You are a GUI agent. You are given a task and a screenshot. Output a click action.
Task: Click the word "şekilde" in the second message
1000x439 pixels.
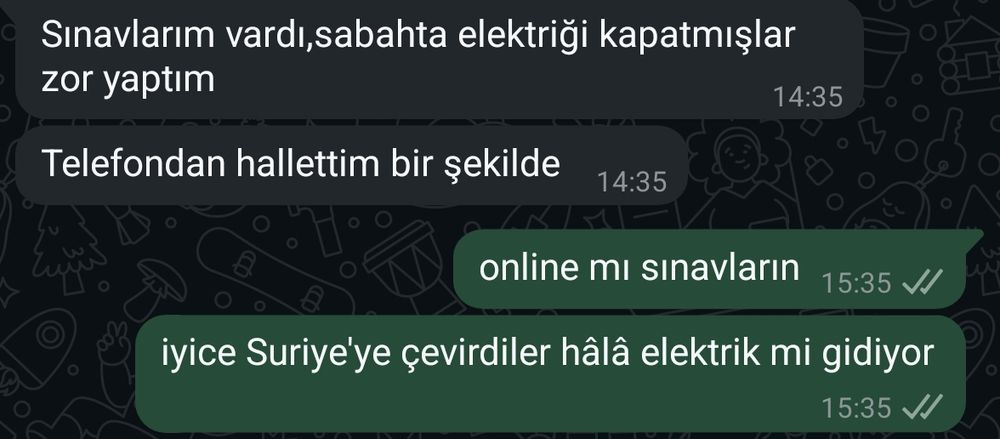coord(502,165)
